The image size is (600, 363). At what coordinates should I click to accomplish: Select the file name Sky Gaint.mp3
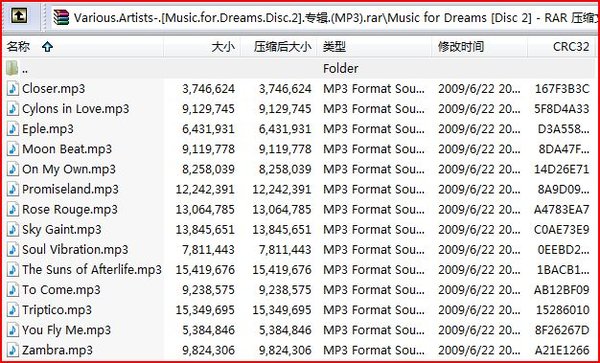tap(62, 230)
